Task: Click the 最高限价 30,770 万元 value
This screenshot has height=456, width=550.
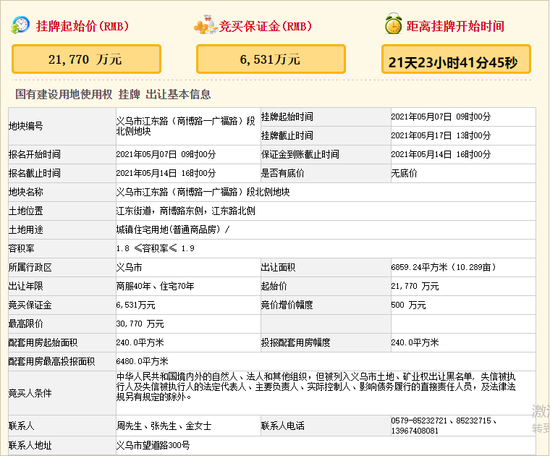Action: [x=140, y=323]
